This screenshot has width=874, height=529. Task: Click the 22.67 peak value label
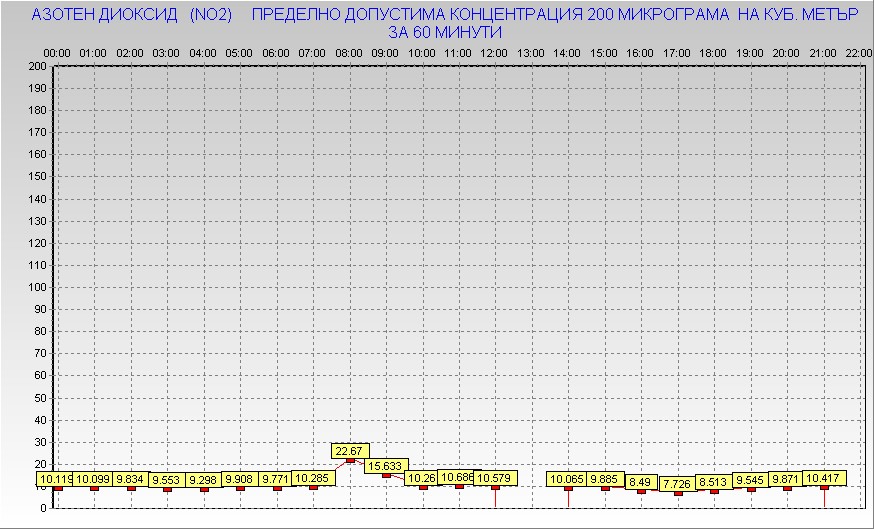tap(349, 451)
